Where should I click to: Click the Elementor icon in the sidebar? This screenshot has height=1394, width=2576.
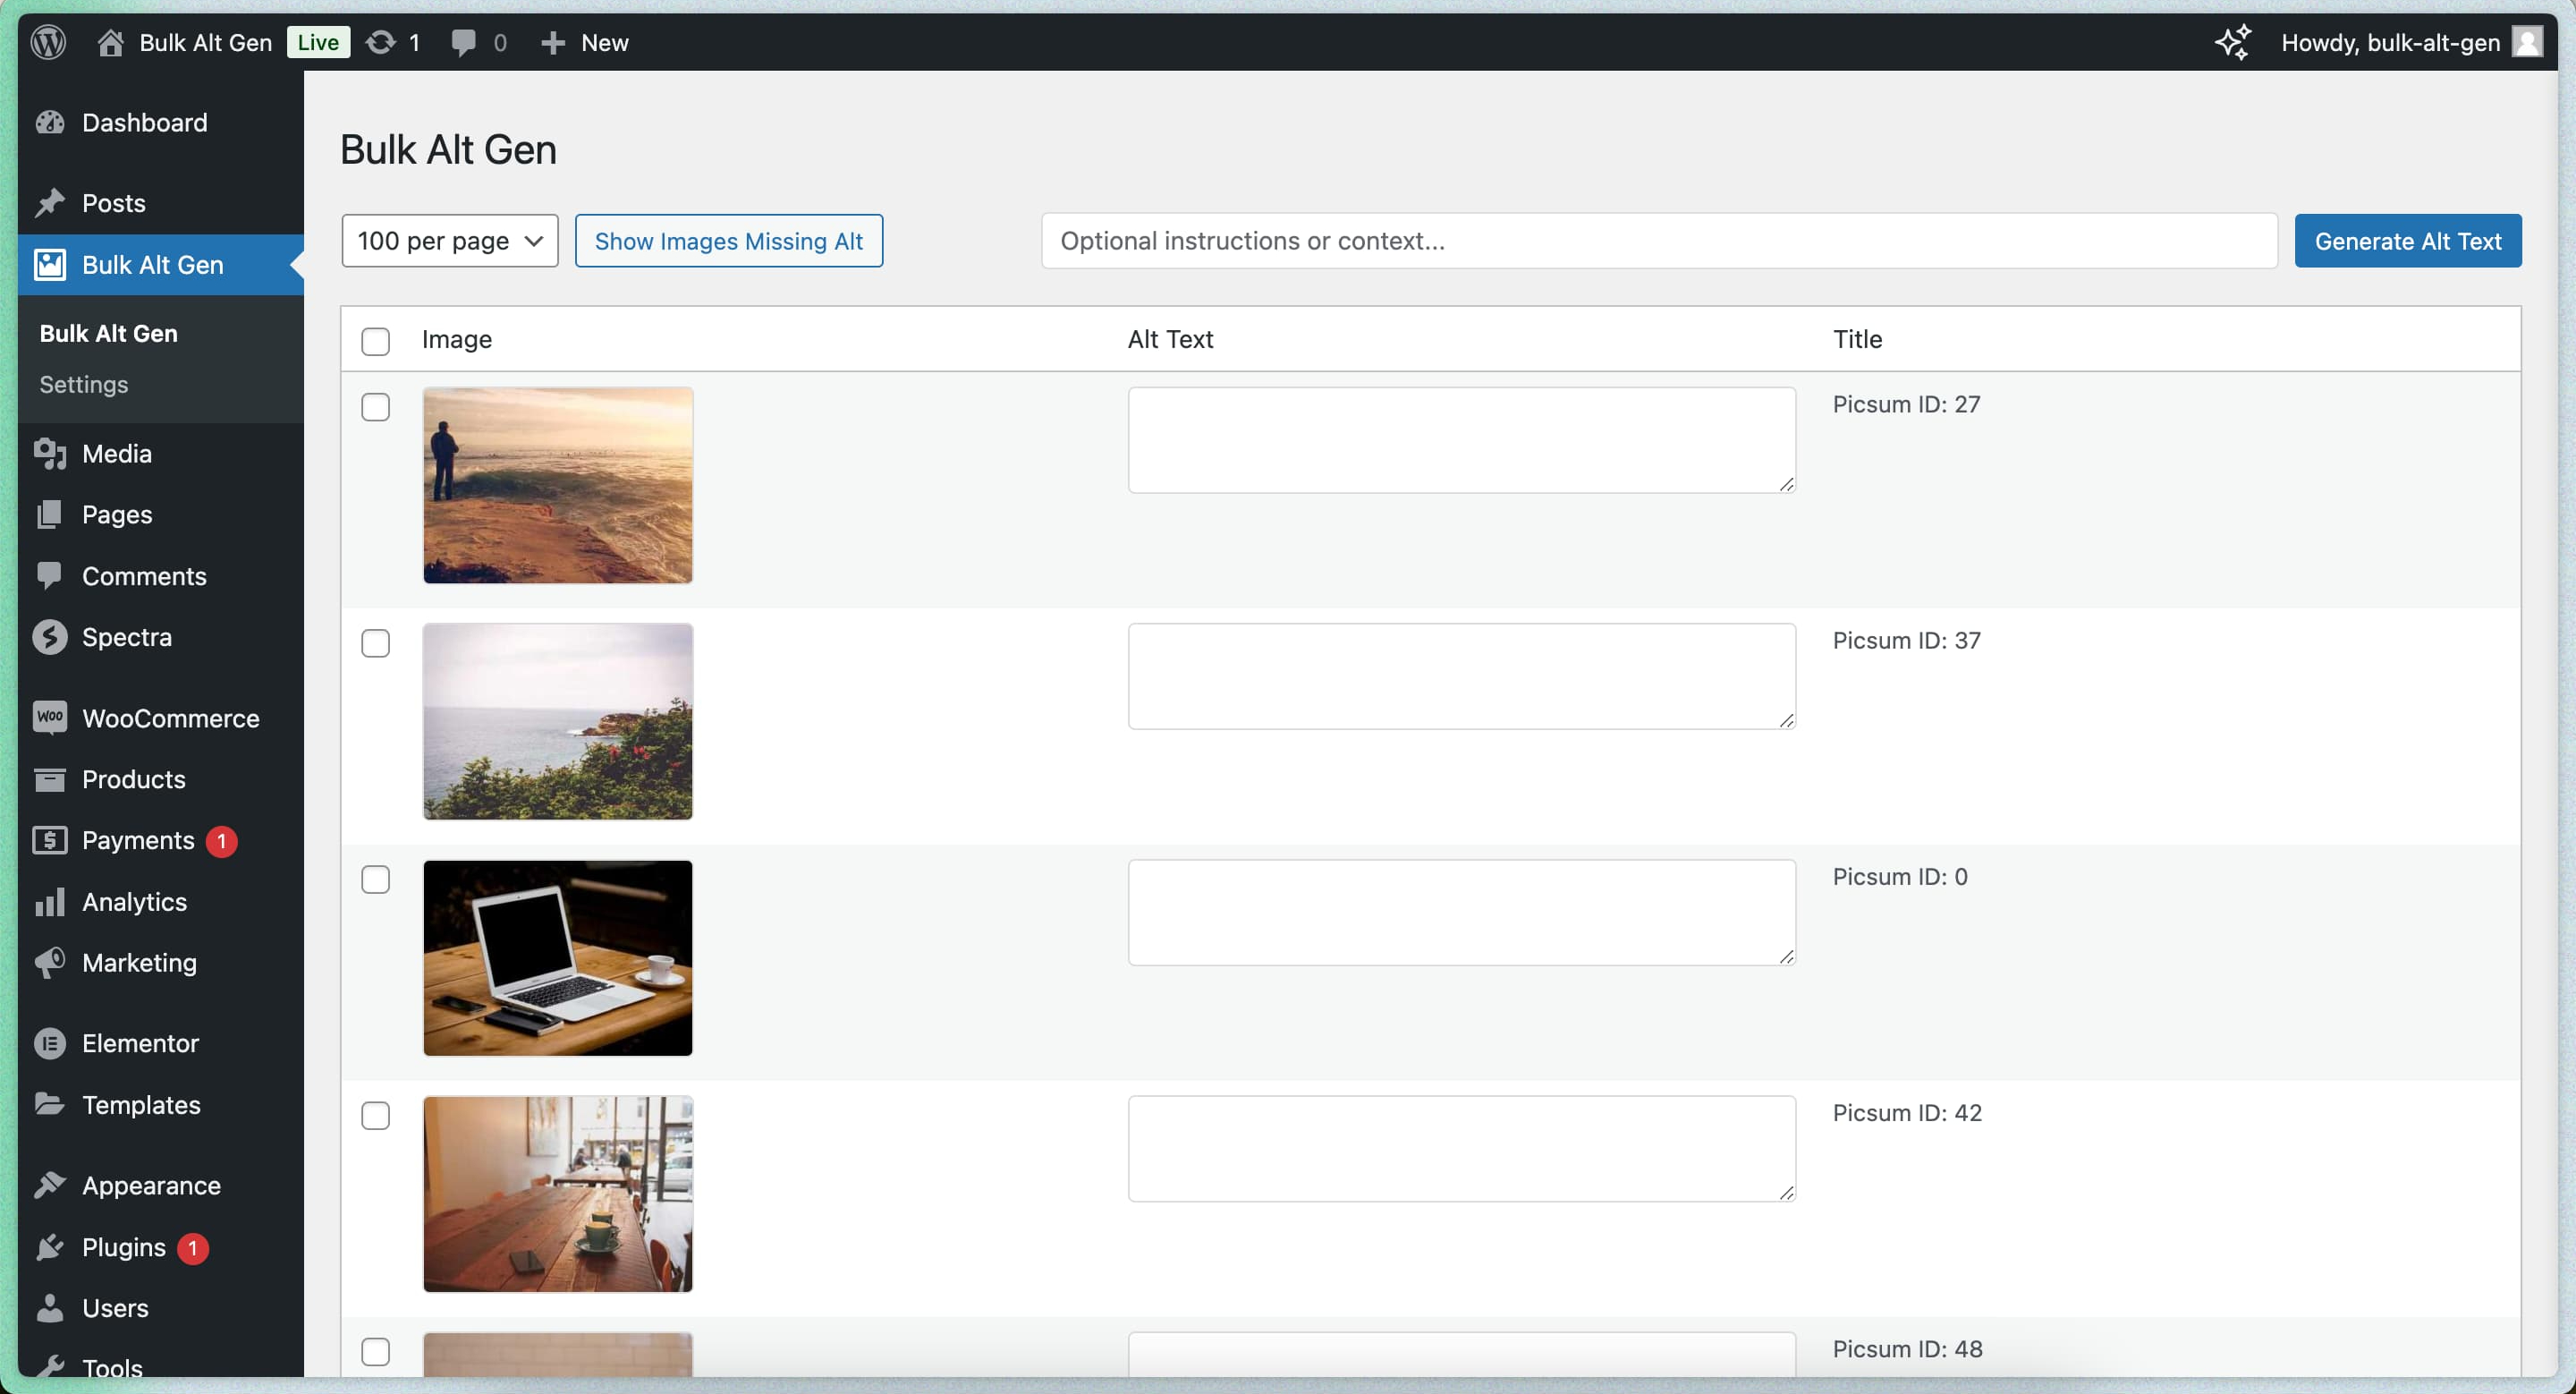click(x=49, y=1043)
